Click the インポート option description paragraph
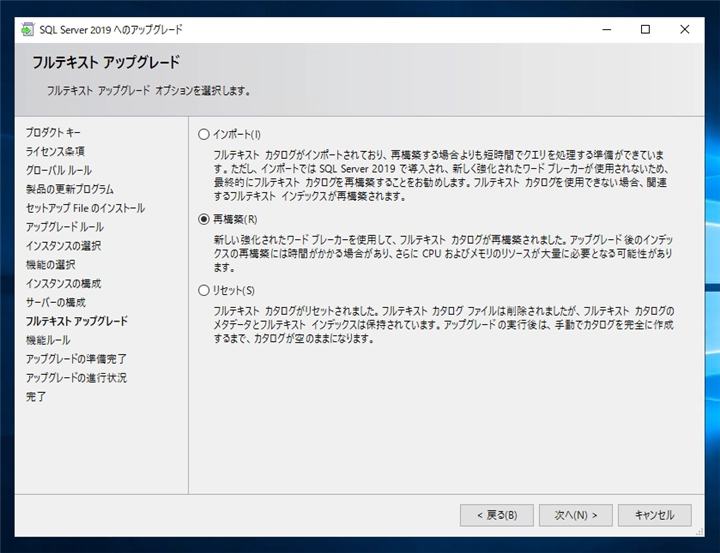Image resolution: width=720 pixels, height=553 pixels. [x=440, y=175]
